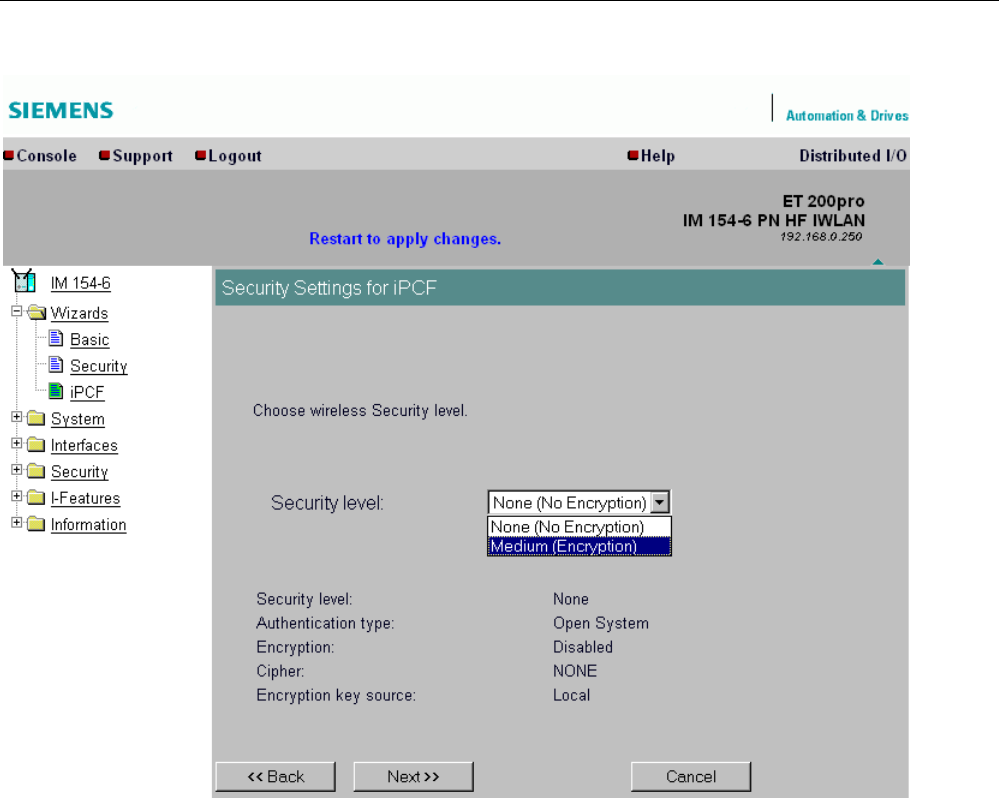Screen dimensions: 999x798
Task: Click the Security level dropdown arrow
Action: pyautogui.click(x=660, y=502)
